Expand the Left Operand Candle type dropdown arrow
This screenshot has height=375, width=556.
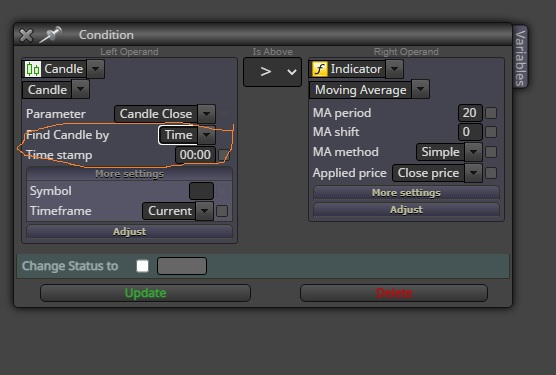96,69
